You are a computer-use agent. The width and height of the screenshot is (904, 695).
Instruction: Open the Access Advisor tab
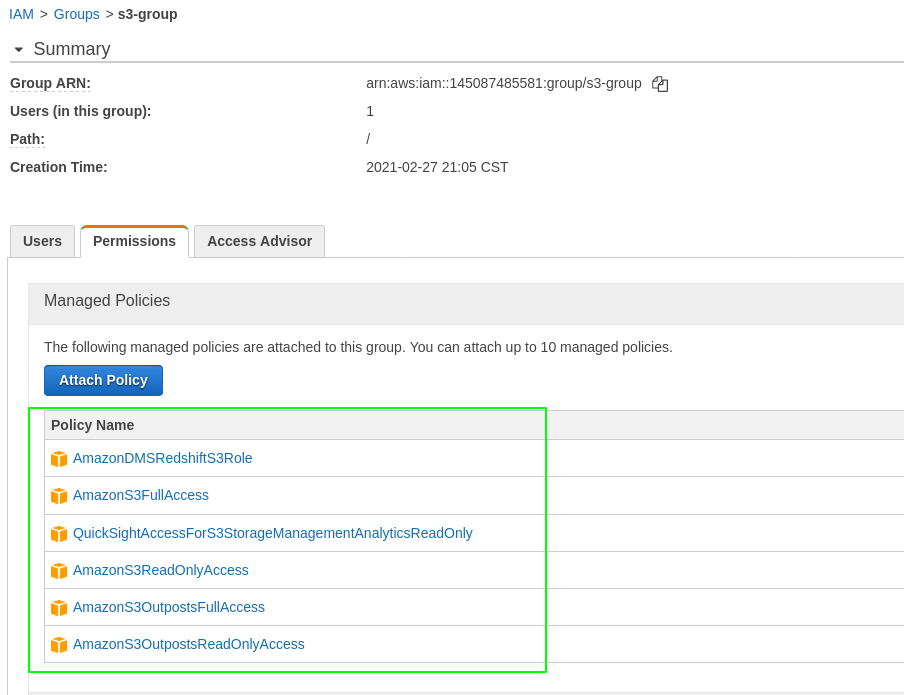[x=259, y=241]
